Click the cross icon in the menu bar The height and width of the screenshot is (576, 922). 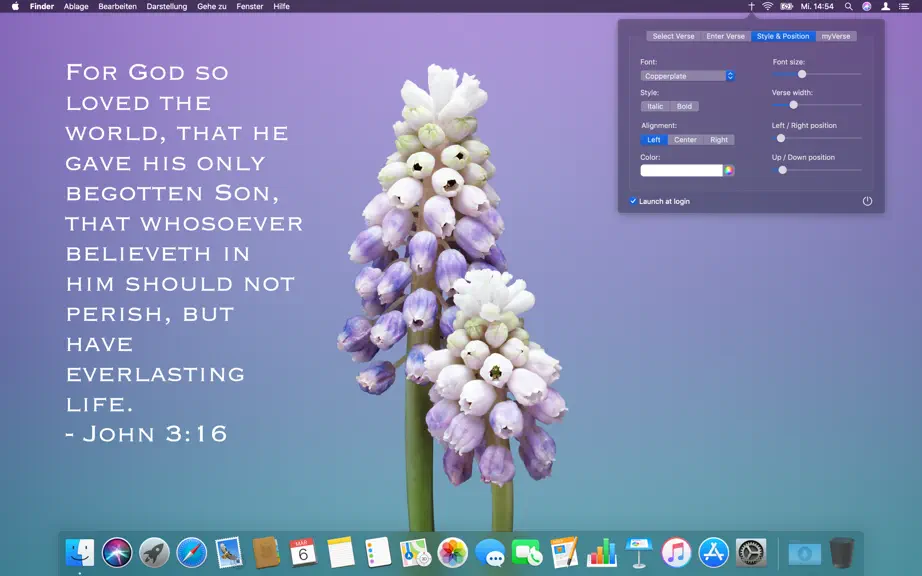click(x=751, y=6)
